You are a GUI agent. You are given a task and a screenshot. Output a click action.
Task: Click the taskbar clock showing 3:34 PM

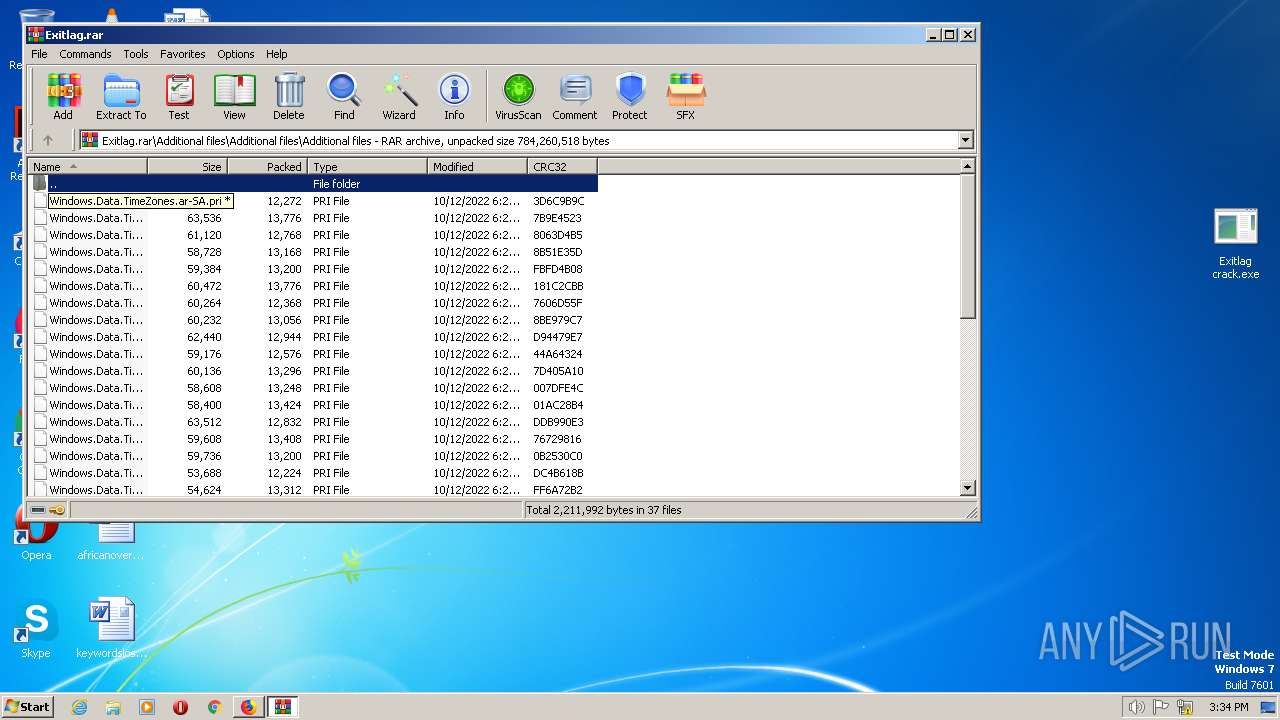[x=1229, y=707]
